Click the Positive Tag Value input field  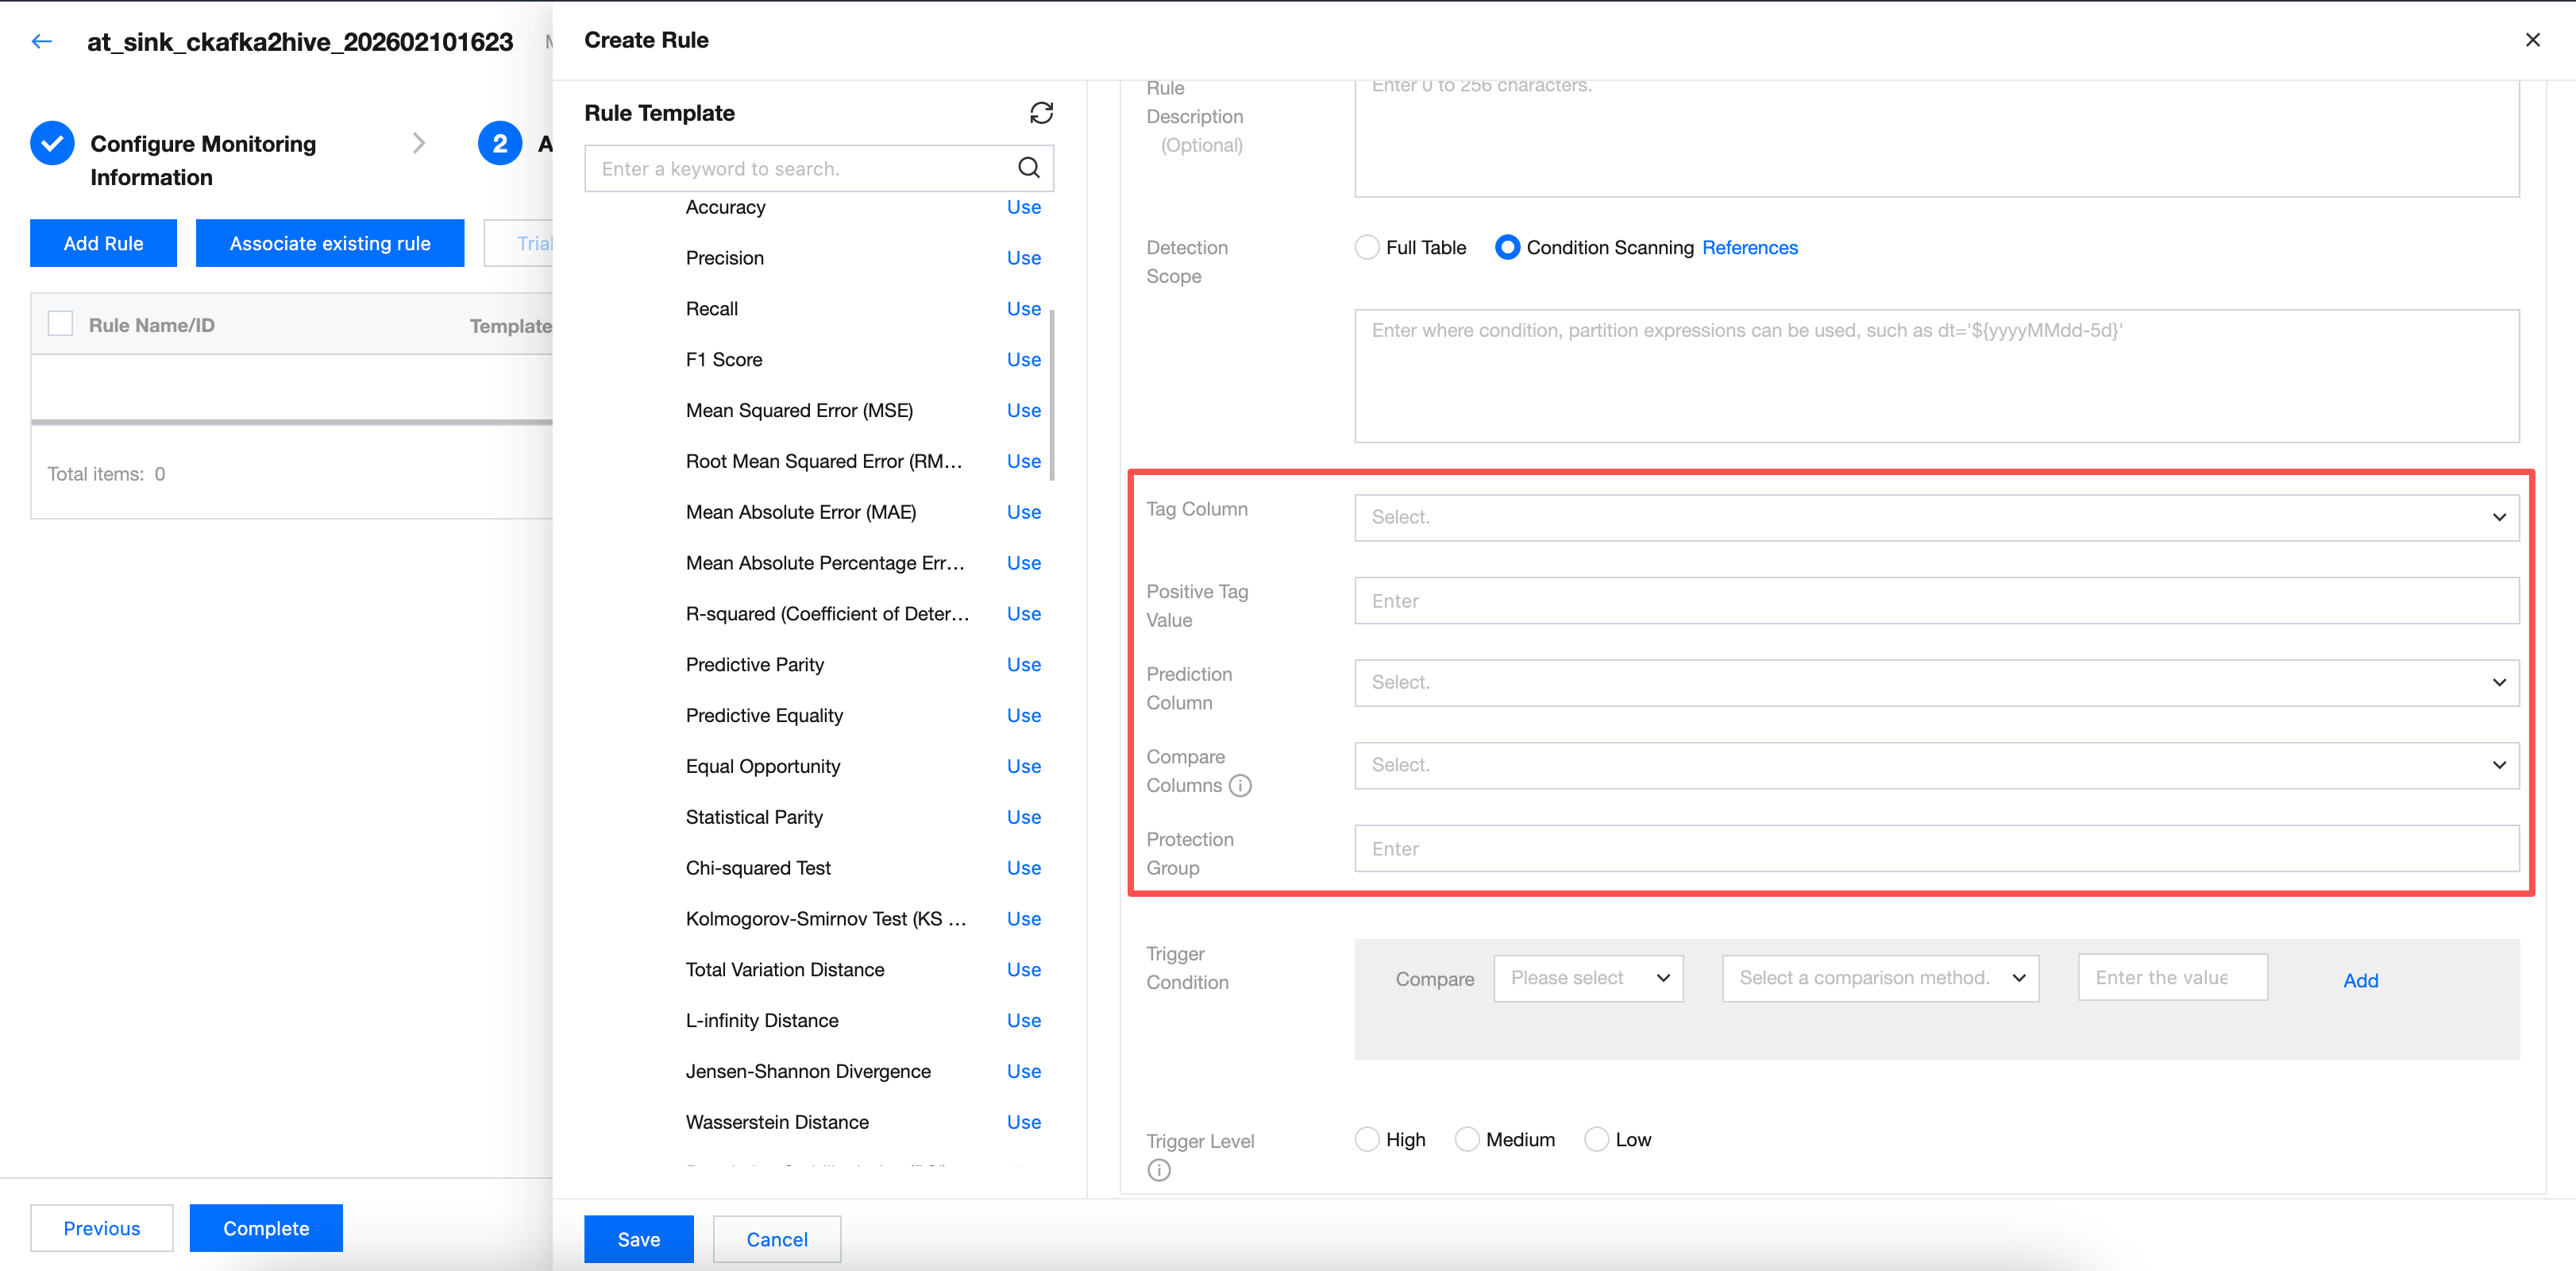point(1936,600)
